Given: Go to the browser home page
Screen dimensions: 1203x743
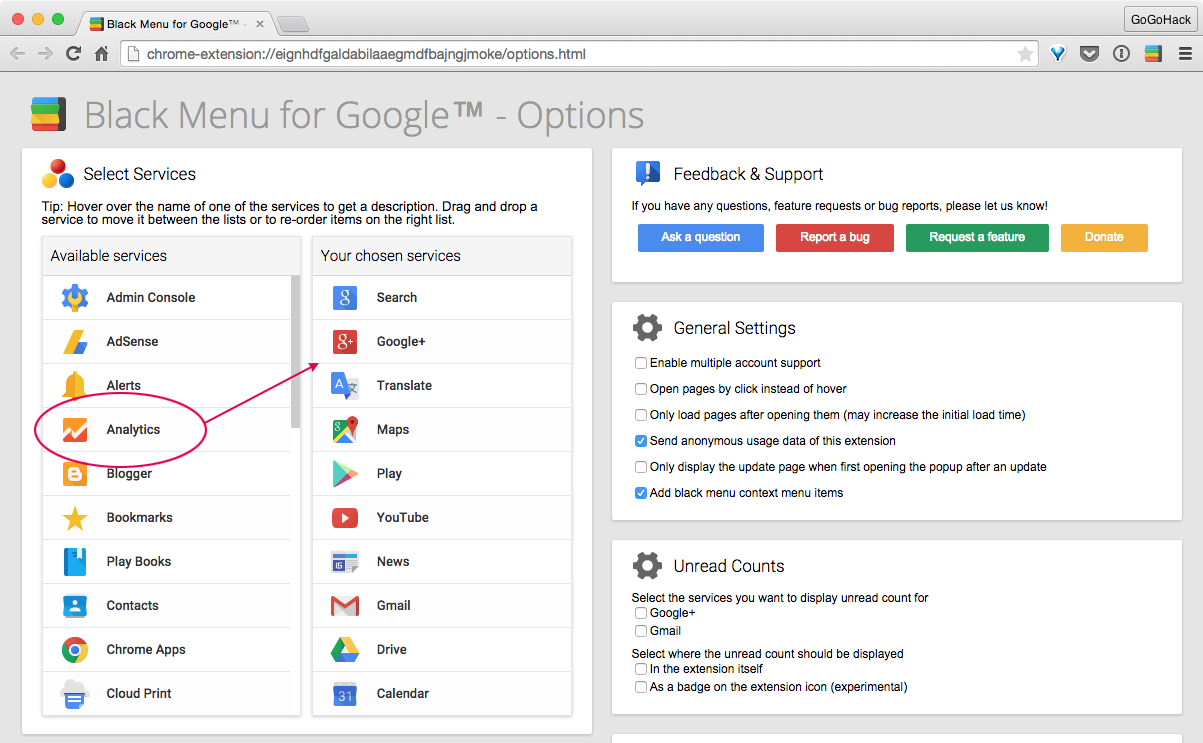Looking at the screenshot, I should click(102, 54).
